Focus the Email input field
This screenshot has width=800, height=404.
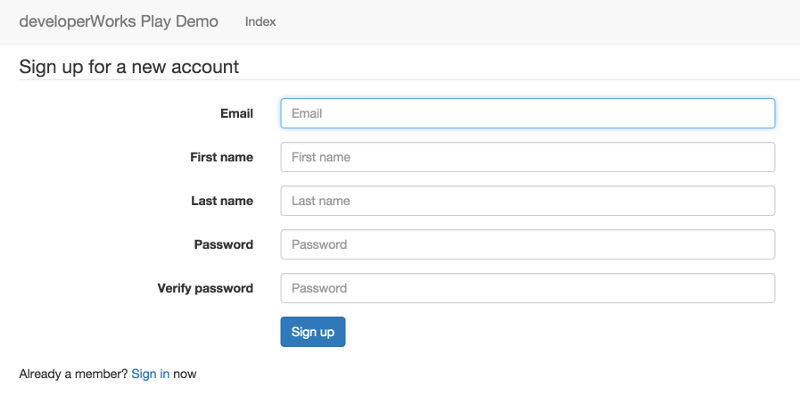pyautogui.click(x=527, y=113)
